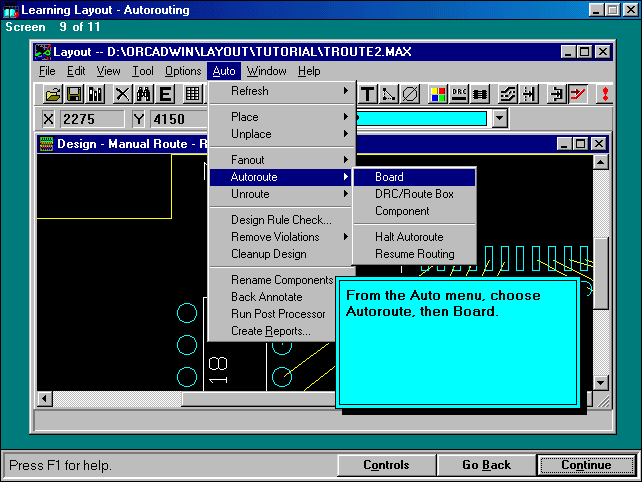Click the DRC toolbar icon
642x482 pixels.
coord(459,94)
